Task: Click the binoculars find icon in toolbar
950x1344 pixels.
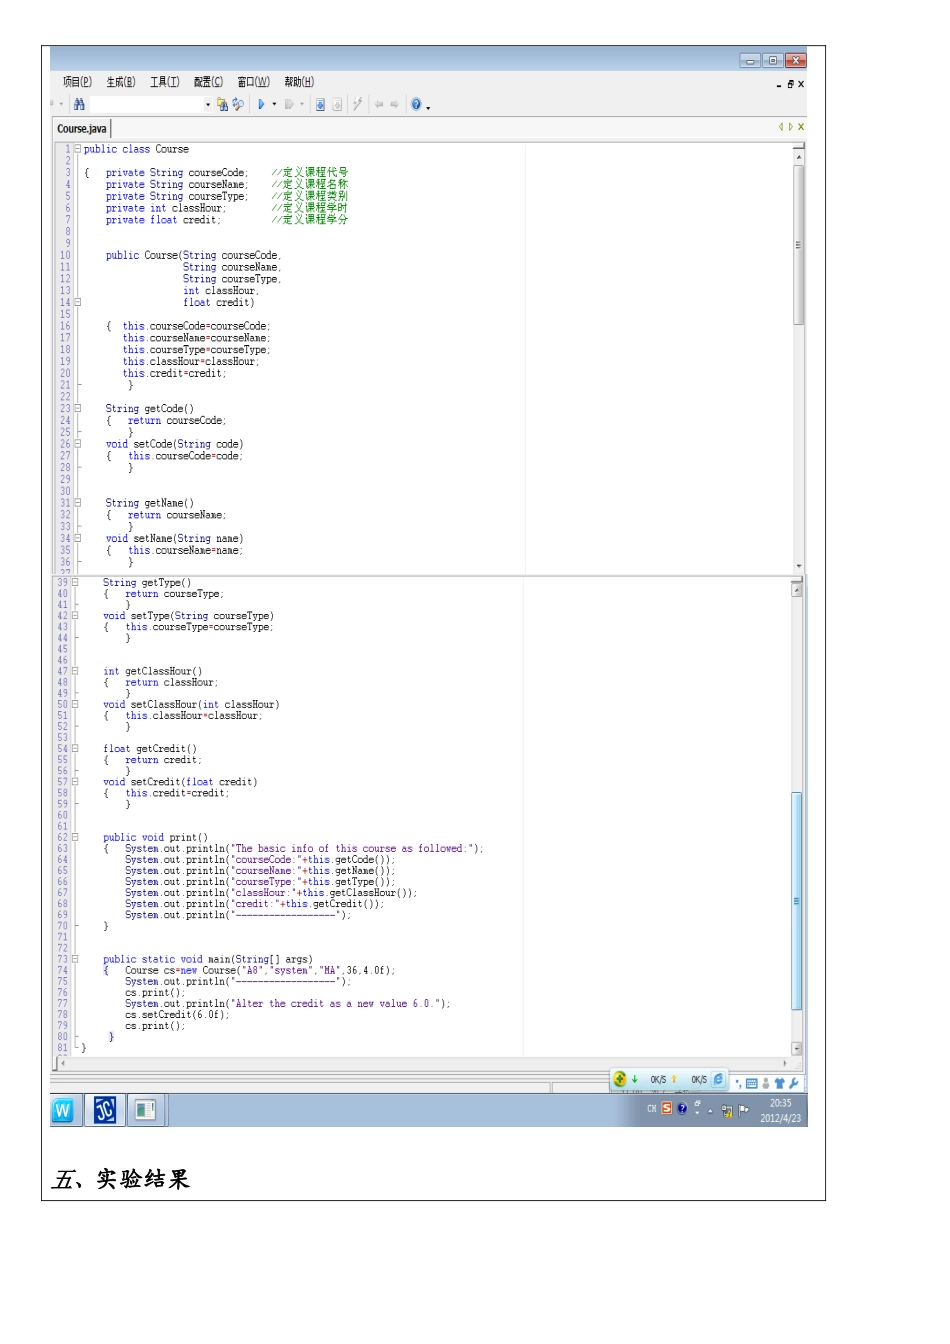Action: [x=79, y=104]
